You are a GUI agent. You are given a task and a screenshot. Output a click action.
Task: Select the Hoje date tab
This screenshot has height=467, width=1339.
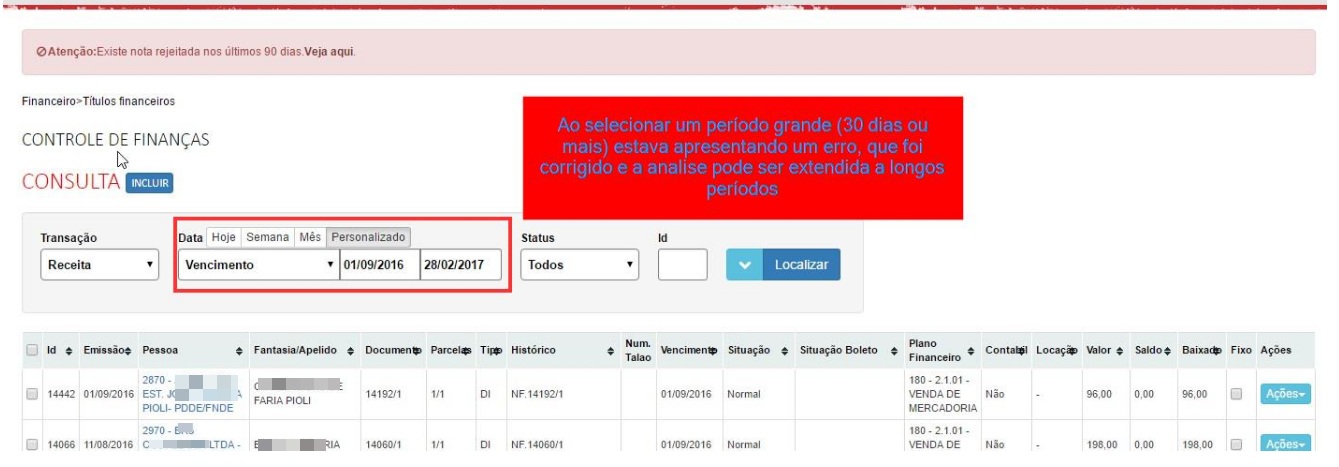click(223, 237)
